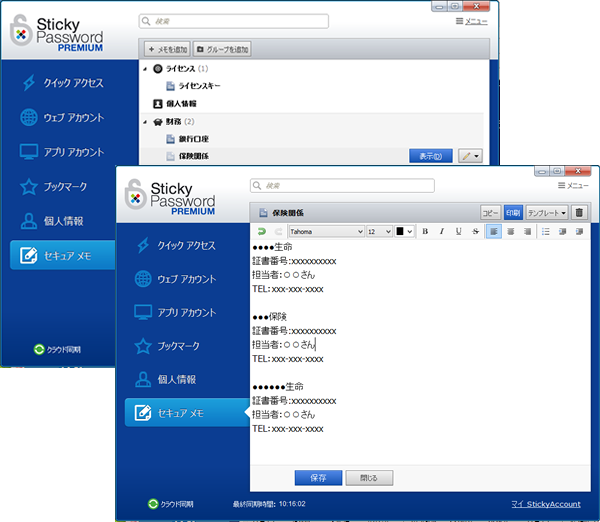The width and height of the screenshot is (600, 522).
Task: Save the memo with 保存 button
Action: click(318, 478)
